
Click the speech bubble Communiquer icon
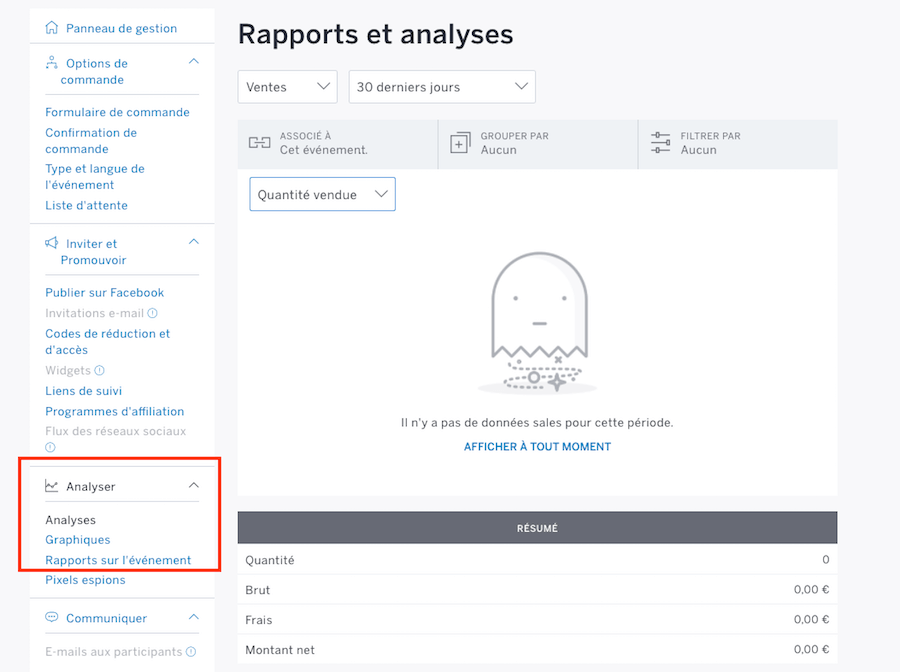tap(52, 618)
